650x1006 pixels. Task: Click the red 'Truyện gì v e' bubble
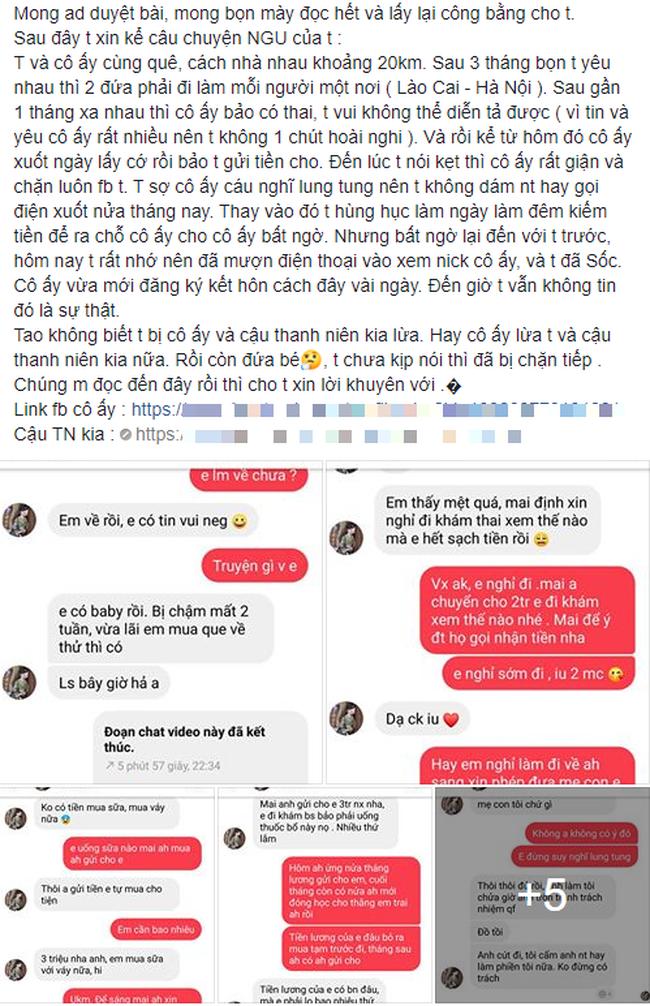click(255, 566)
